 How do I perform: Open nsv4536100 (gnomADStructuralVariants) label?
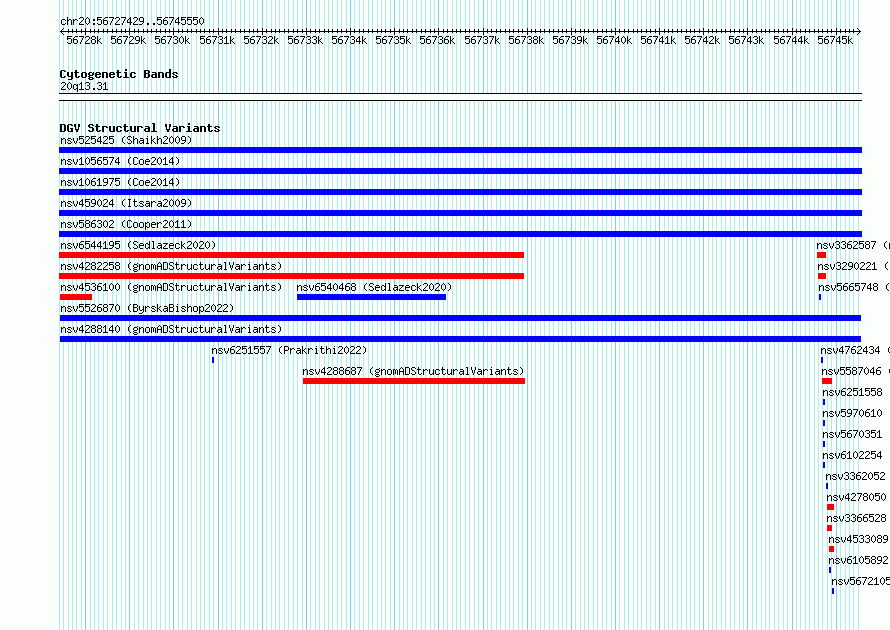[171, 287]
